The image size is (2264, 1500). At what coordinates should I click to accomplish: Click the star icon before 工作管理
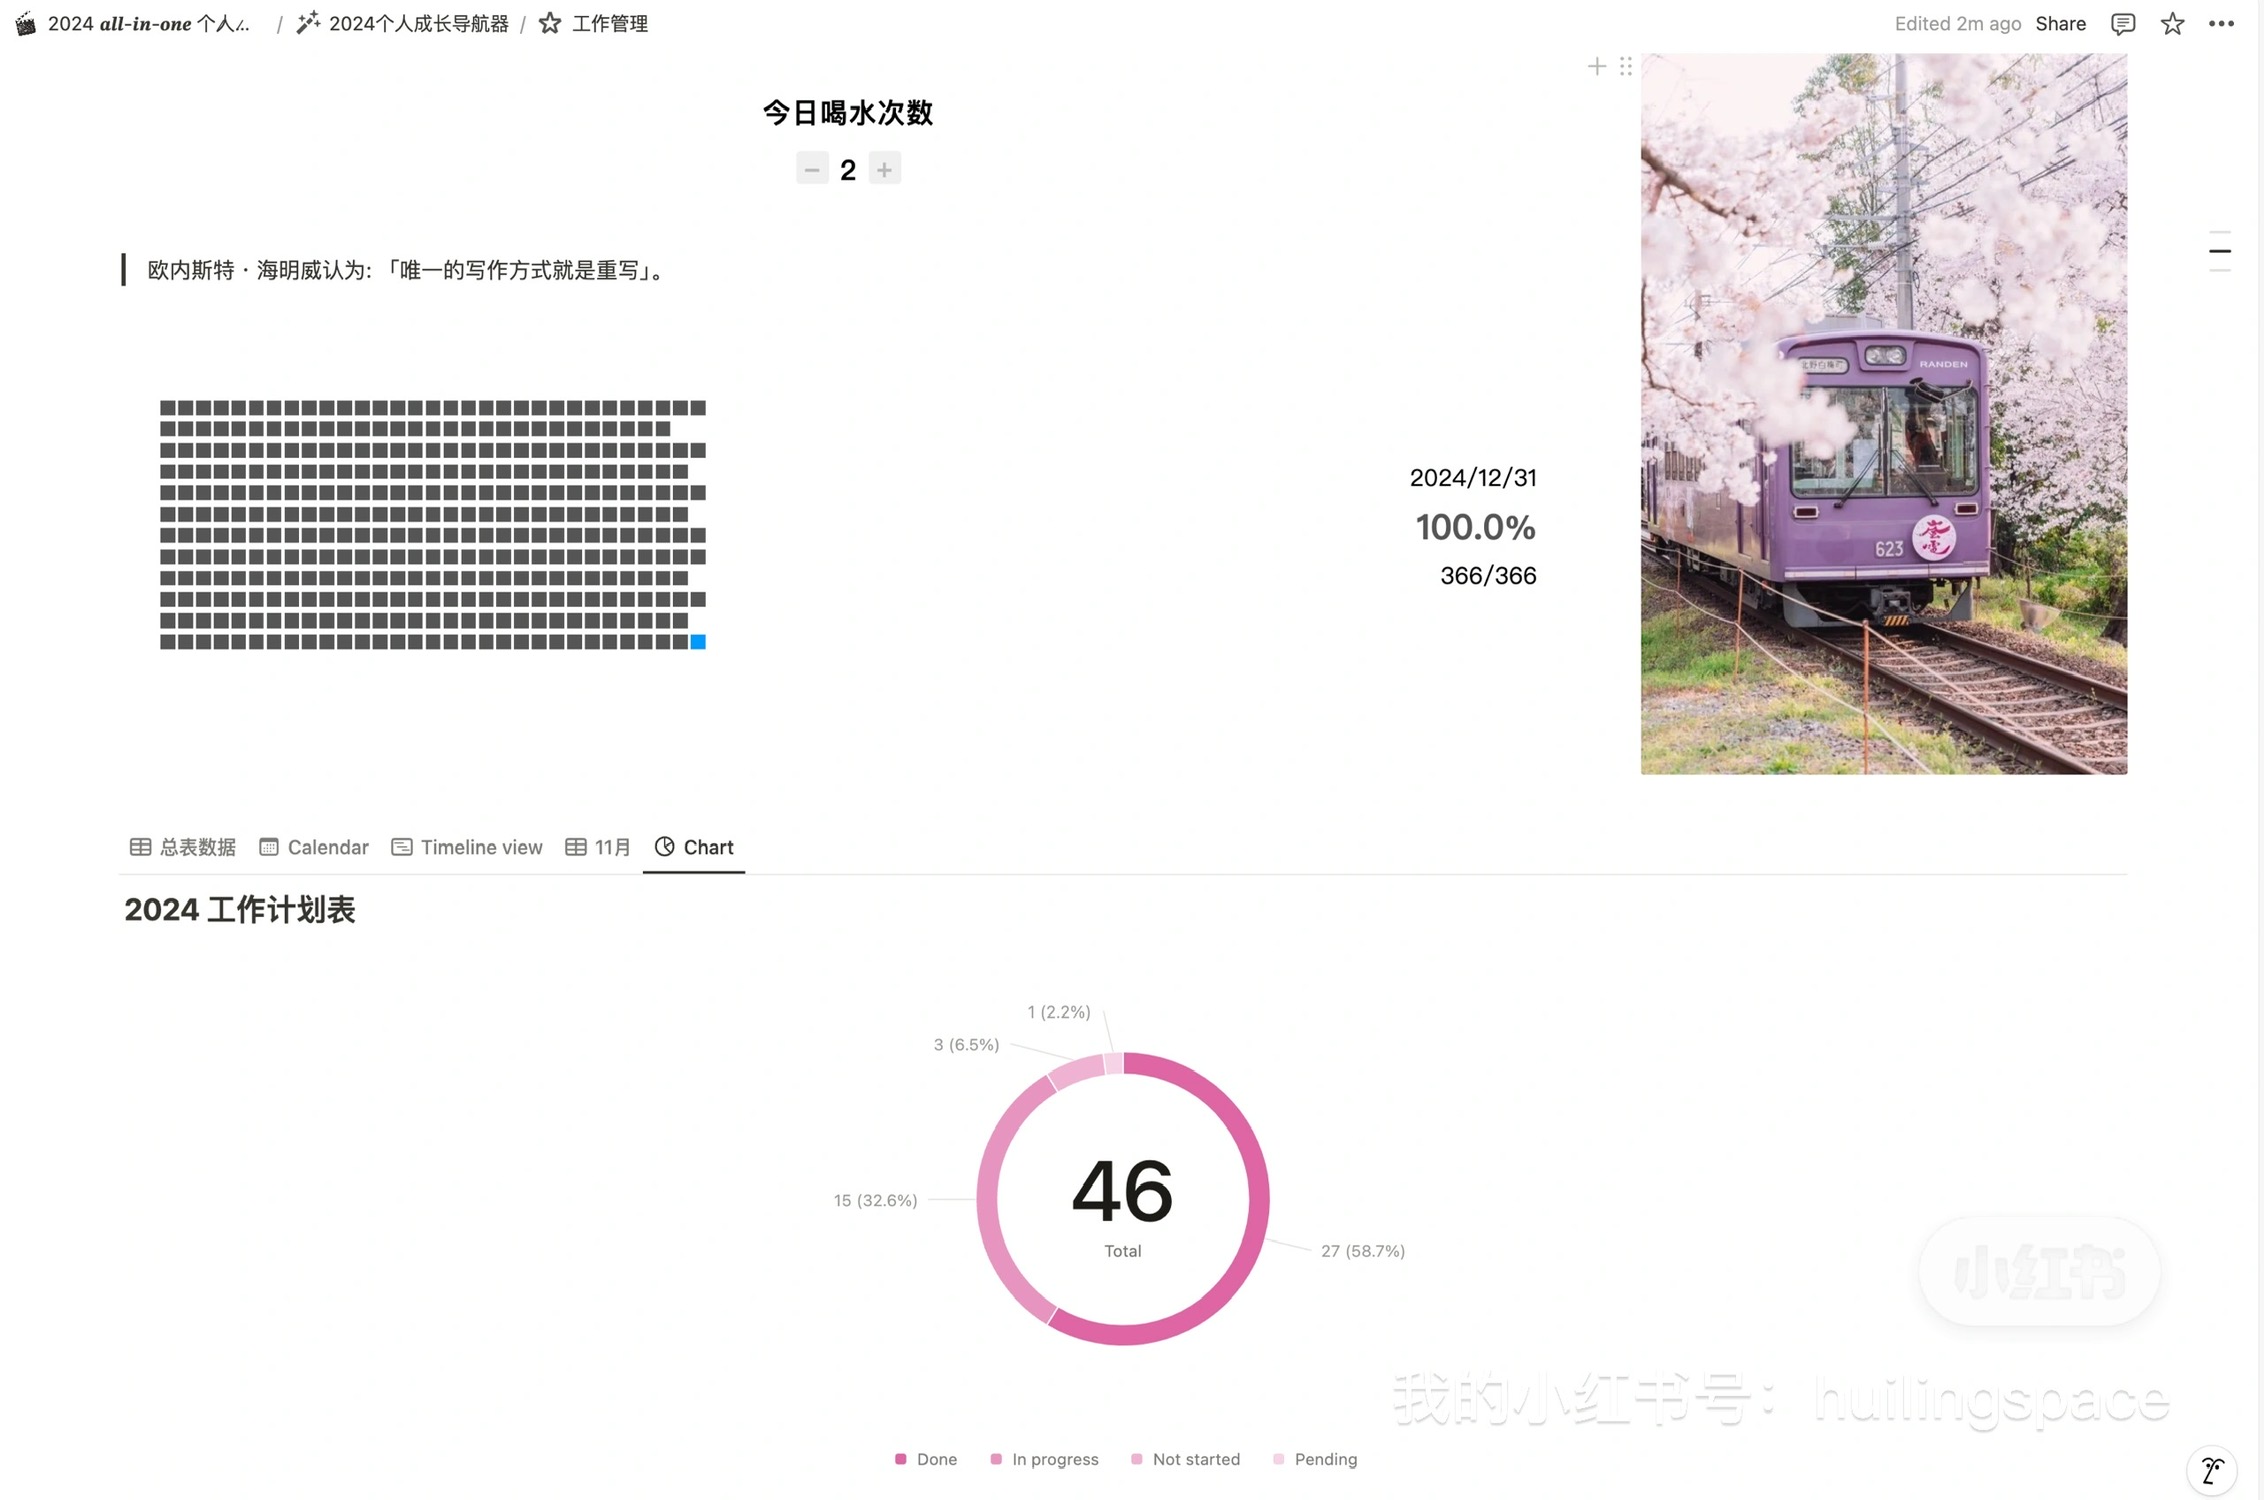pos(550,23)
